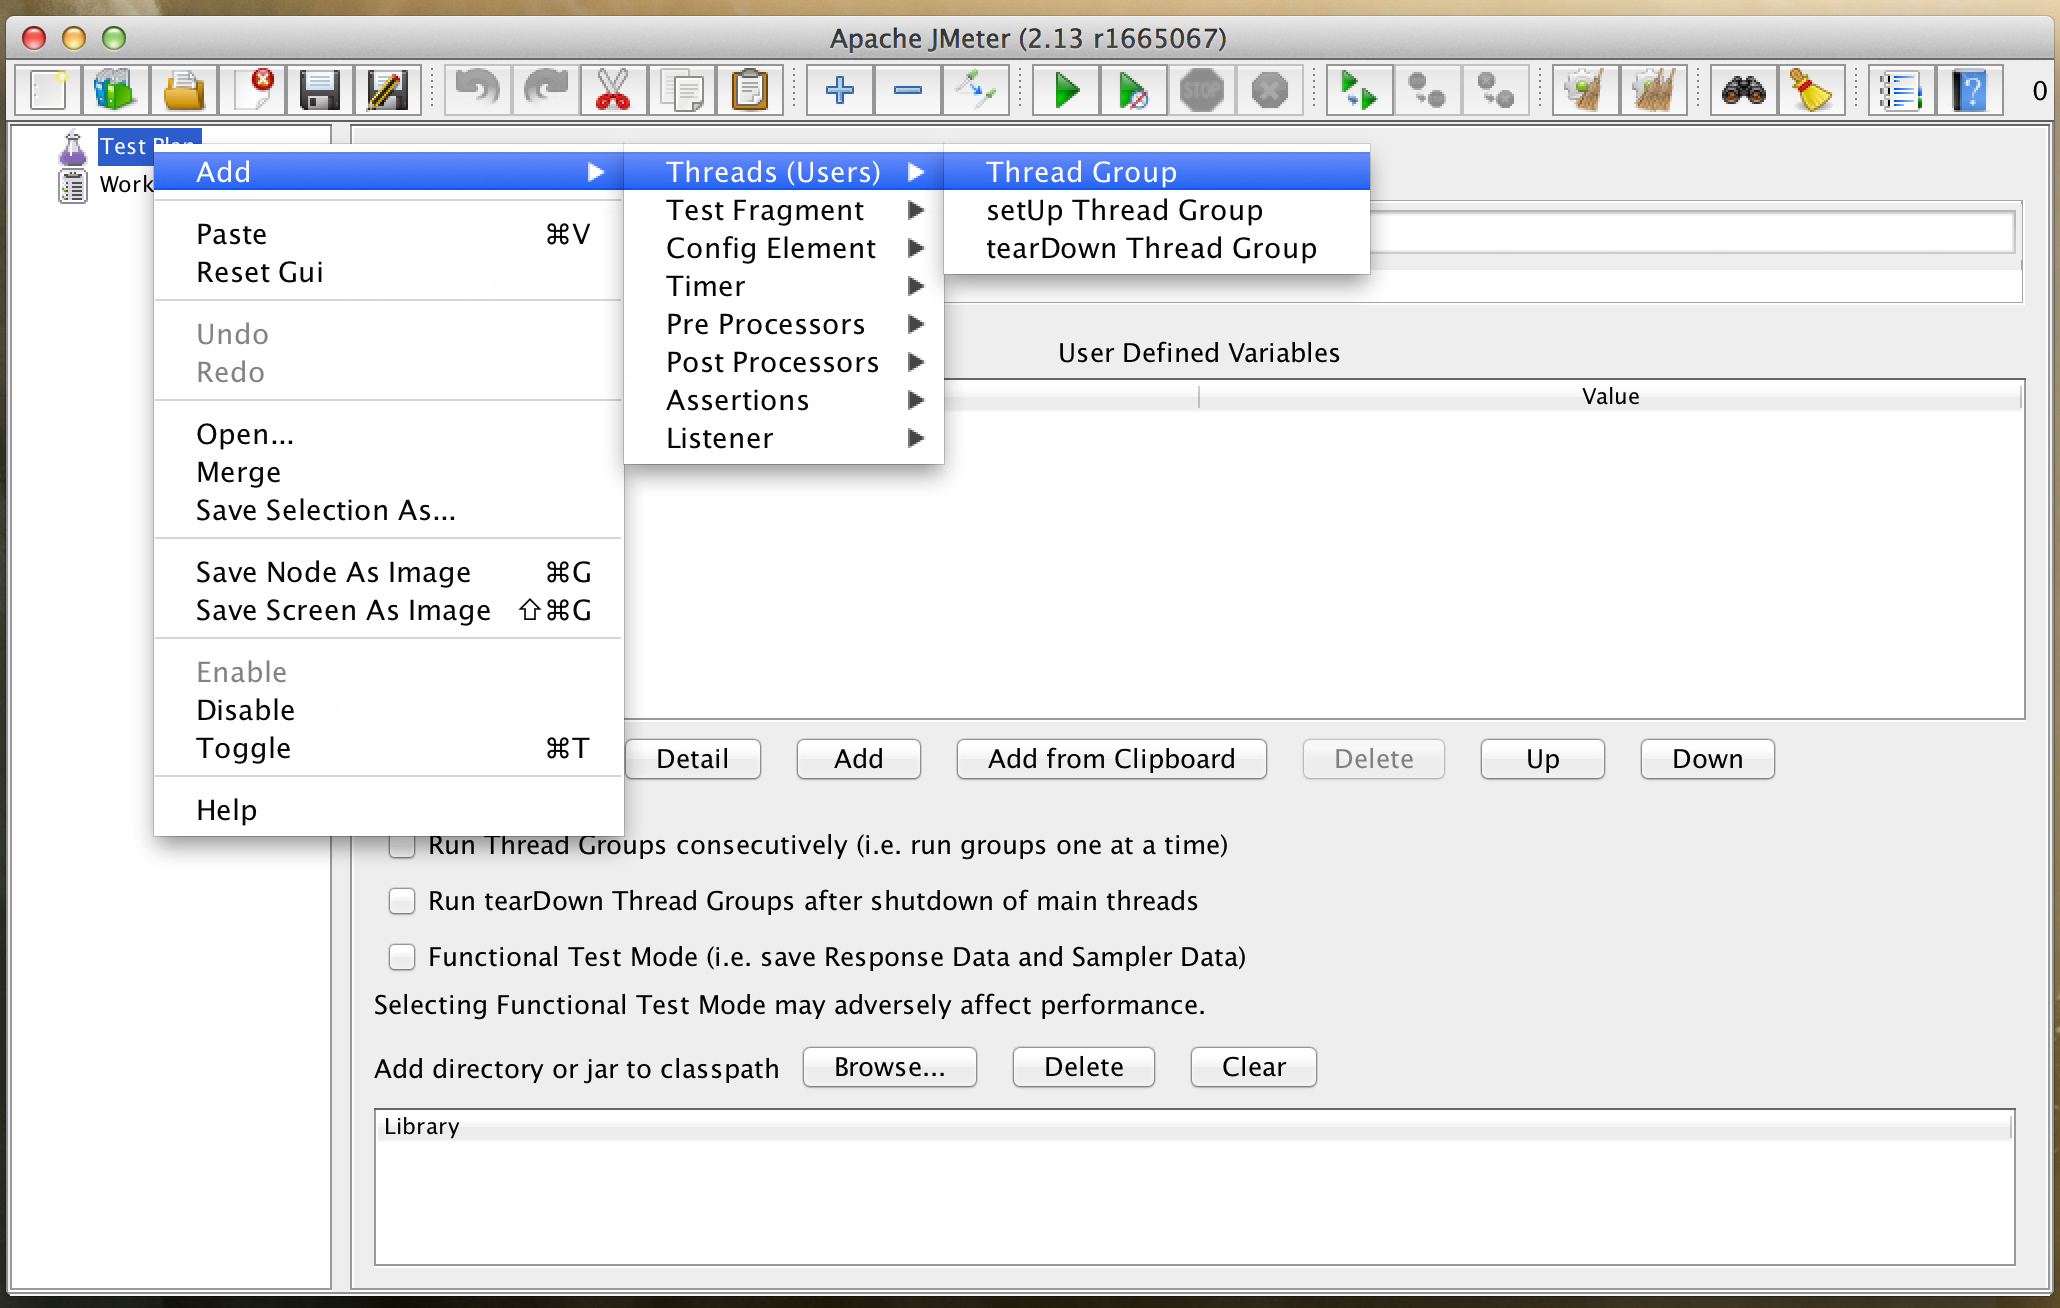Expand the Config Element submenu

[x=784, y=248]
